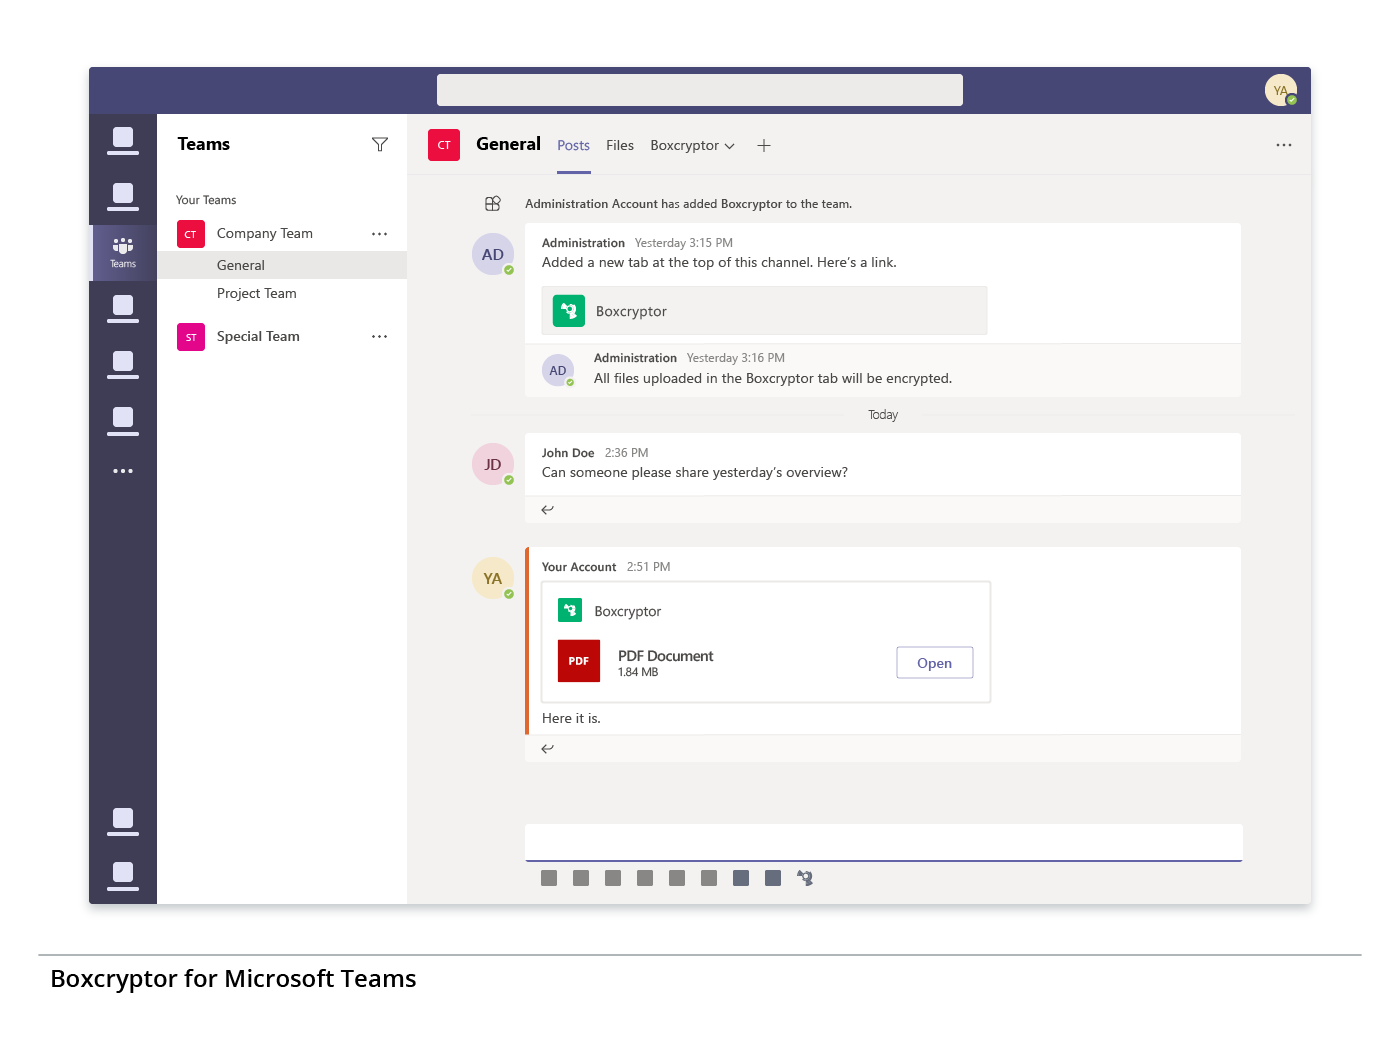Click the apps icon beside the system notice
1400x1050 pixels.
coord(493,204)
